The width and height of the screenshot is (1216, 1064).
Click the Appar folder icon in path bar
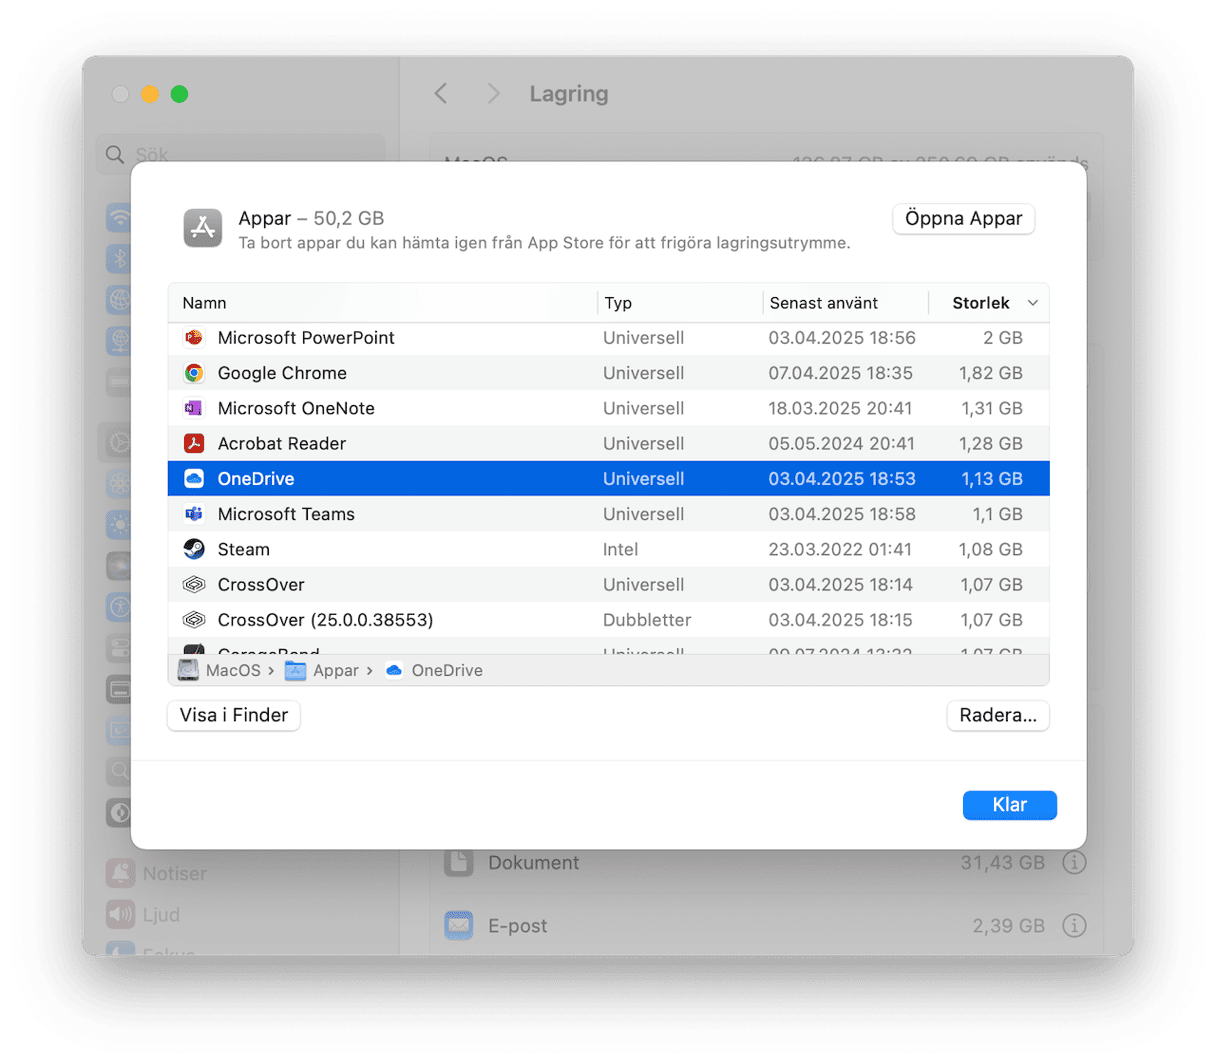click(x=295, y=670)
